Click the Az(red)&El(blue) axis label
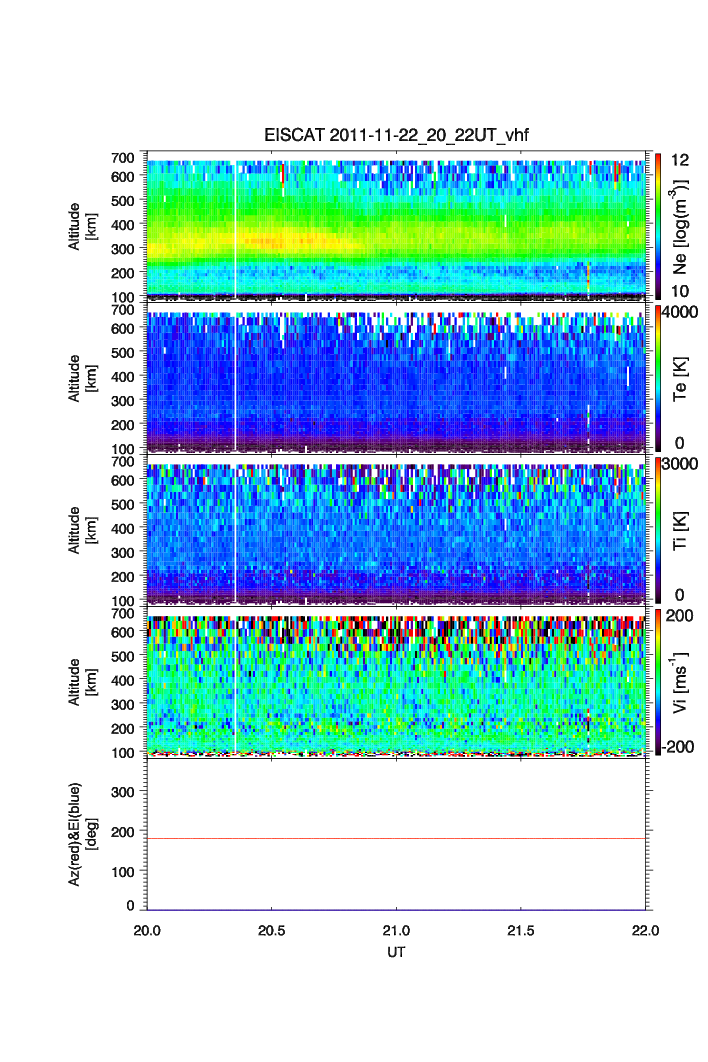708x1062 pixels. point(83,834)
